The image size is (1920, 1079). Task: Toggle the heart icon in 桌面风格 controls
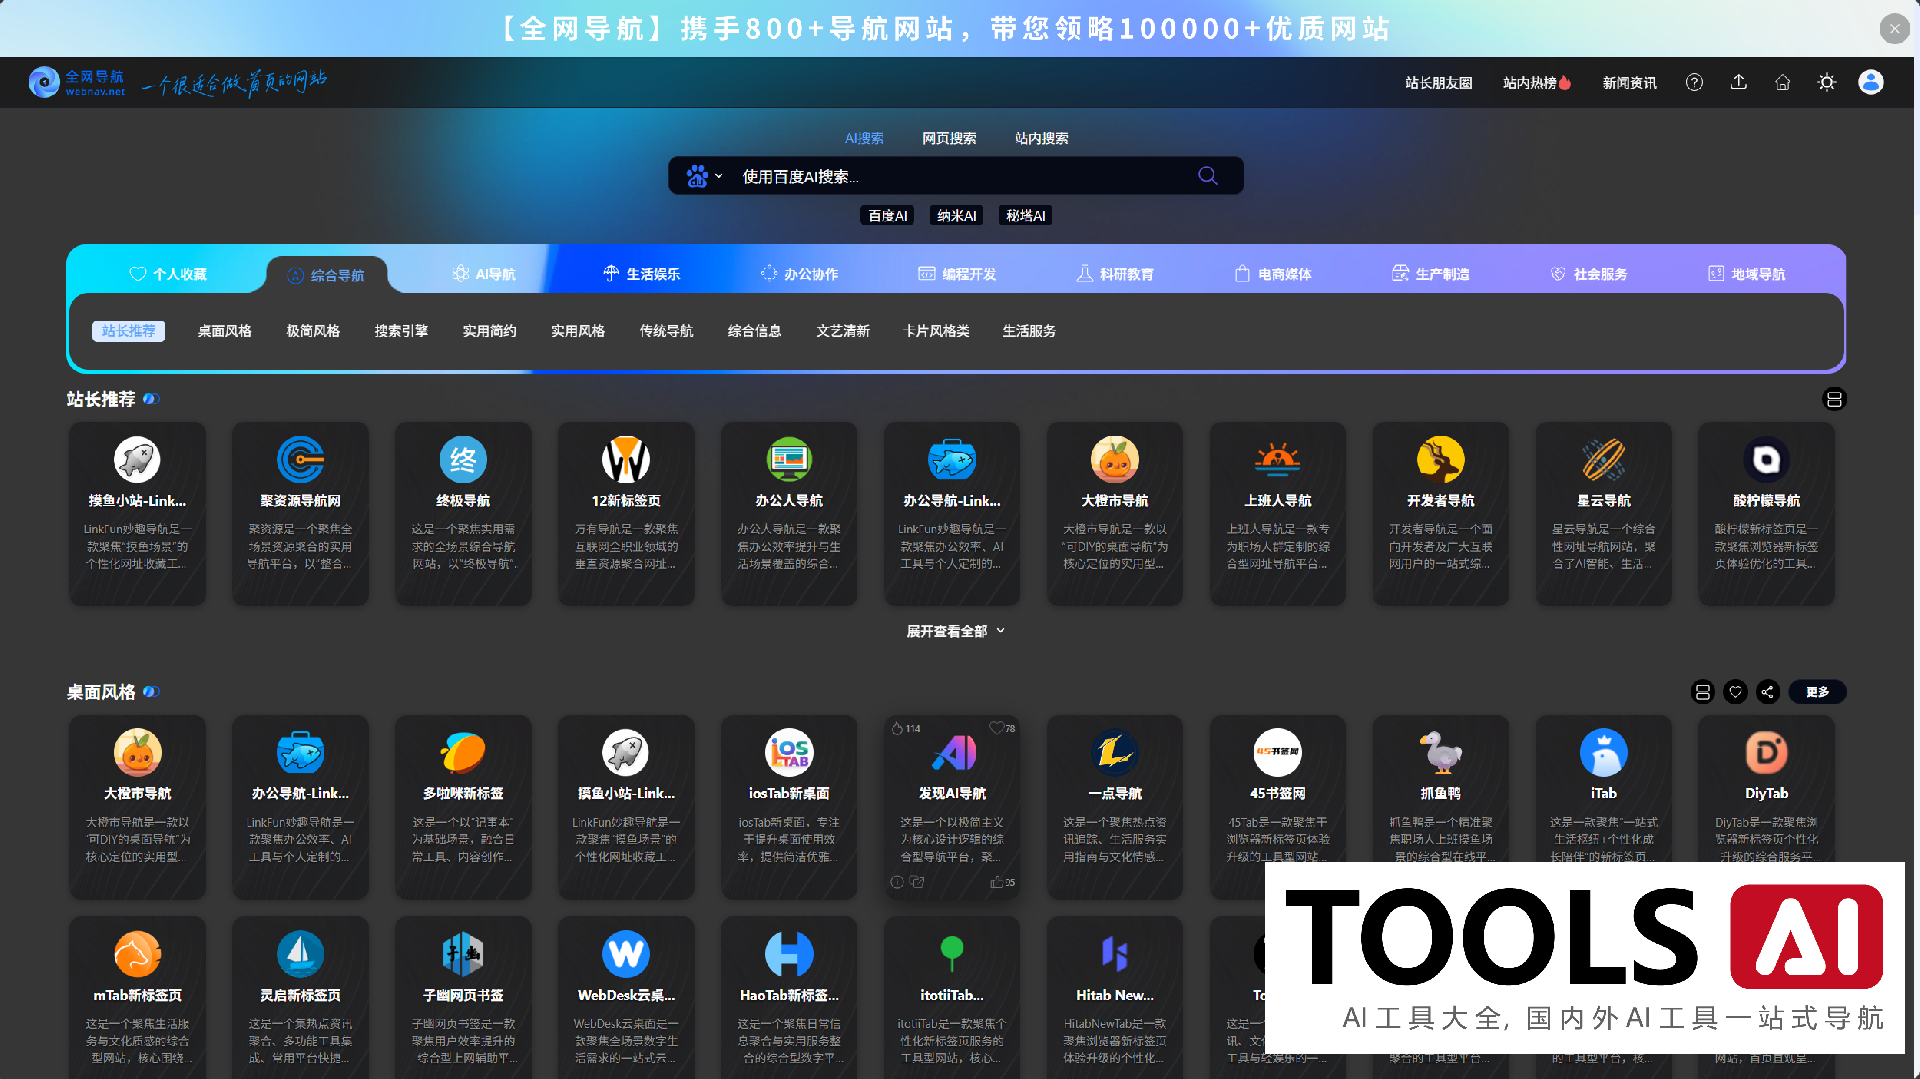point(1735,691)
